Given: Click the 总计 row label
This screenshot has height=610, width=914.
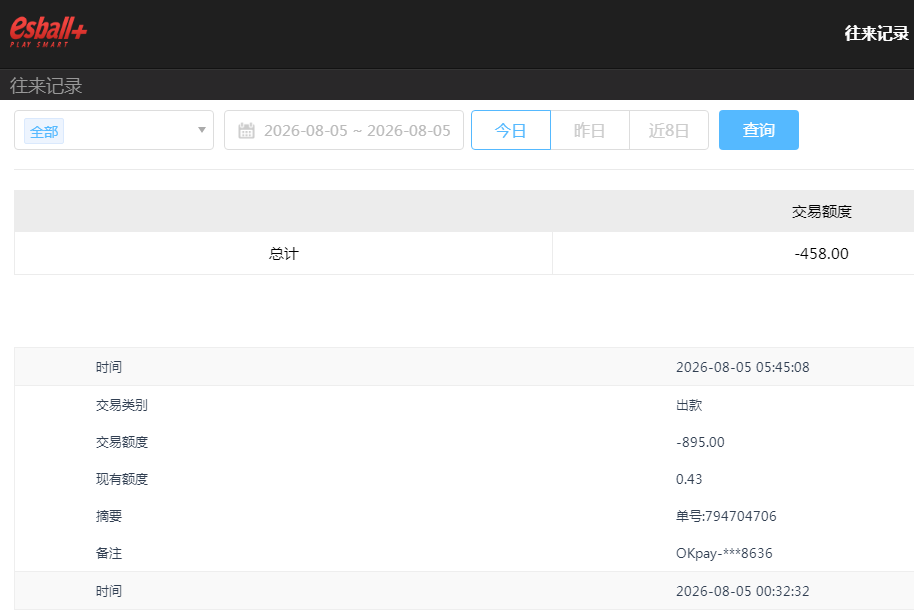Looking at the screenshot, I should point(283,254).
